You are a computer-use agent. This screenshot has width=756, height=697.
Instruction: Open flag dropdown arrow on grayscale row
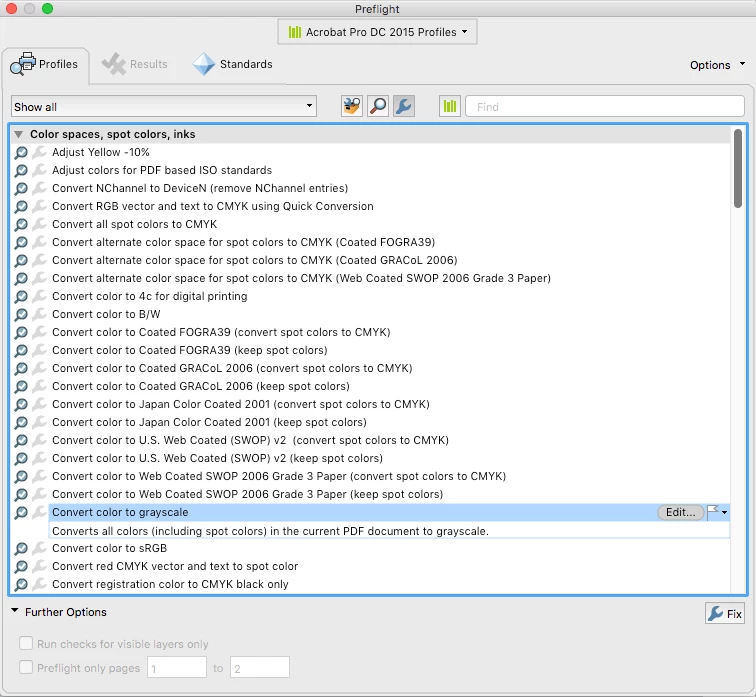tap(724, 512)
